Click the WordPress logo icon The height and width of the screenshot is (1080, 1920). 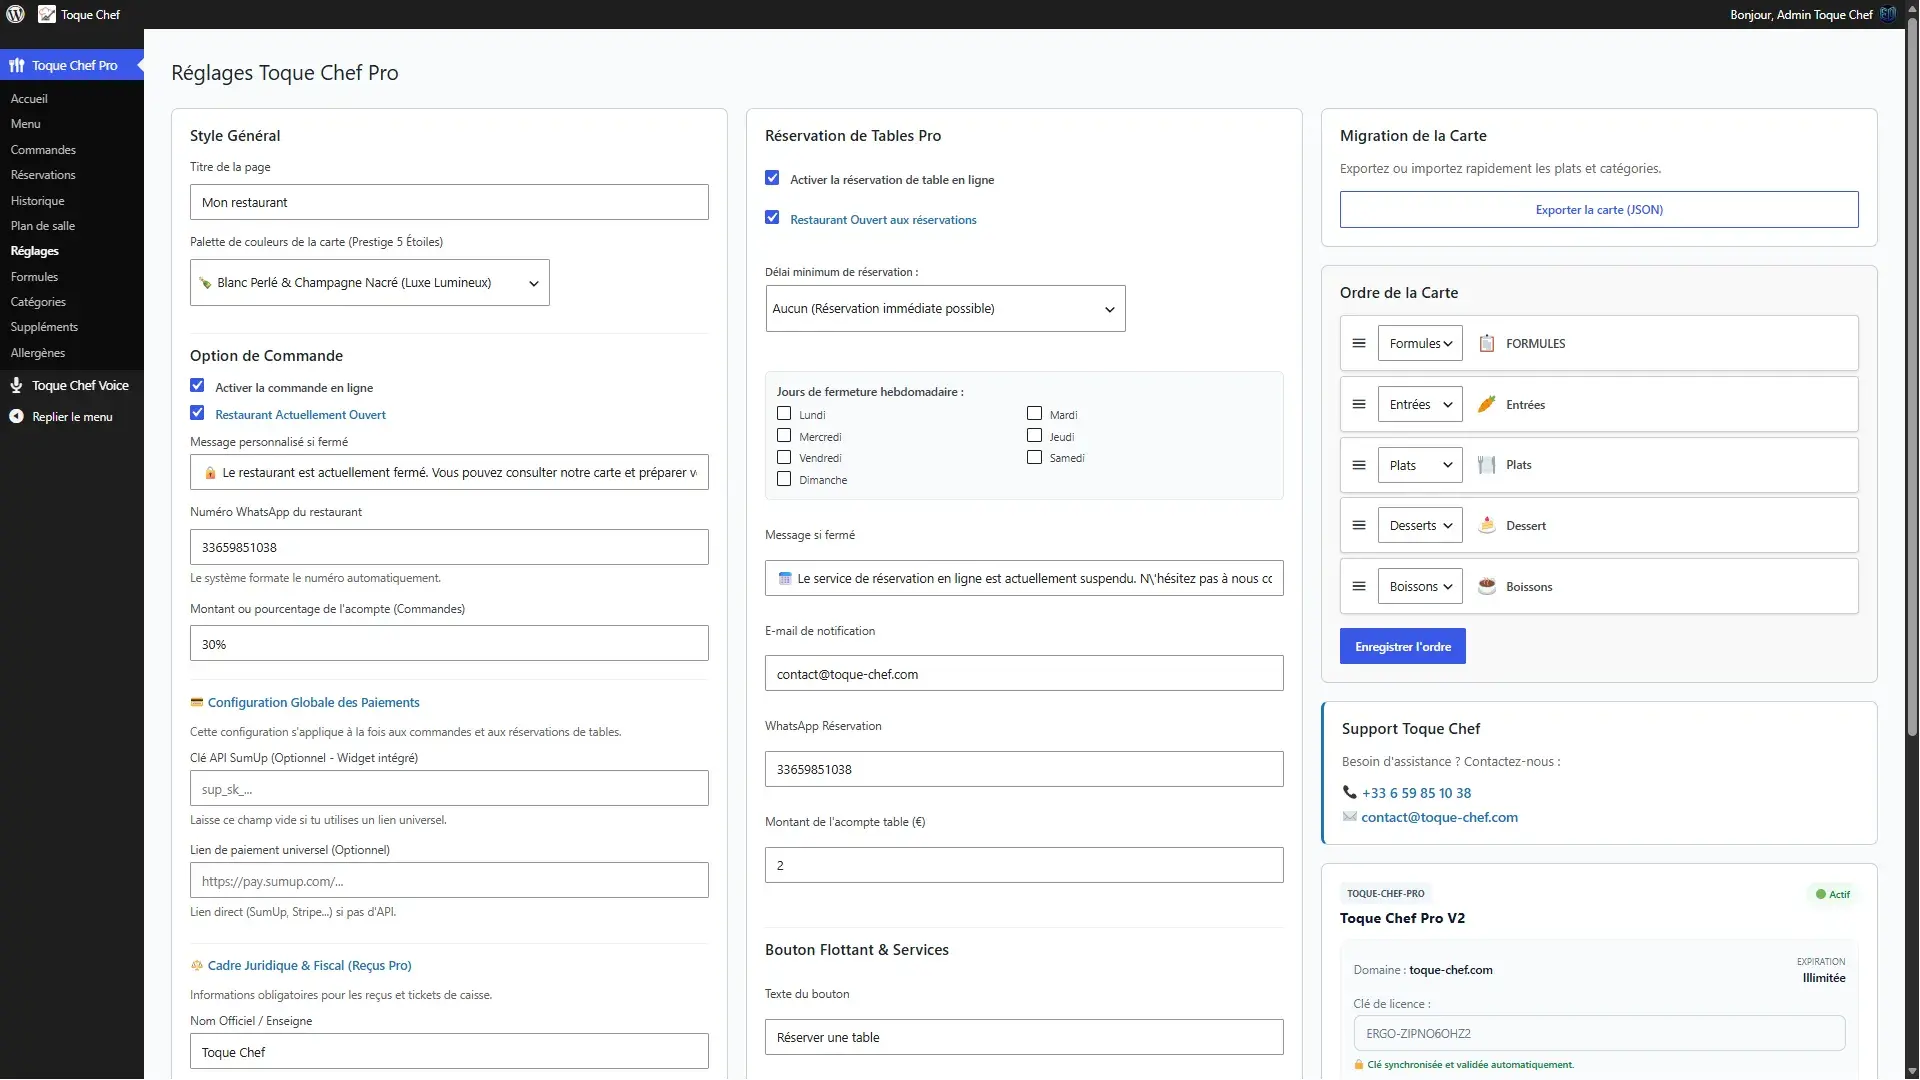pos(16,14)
